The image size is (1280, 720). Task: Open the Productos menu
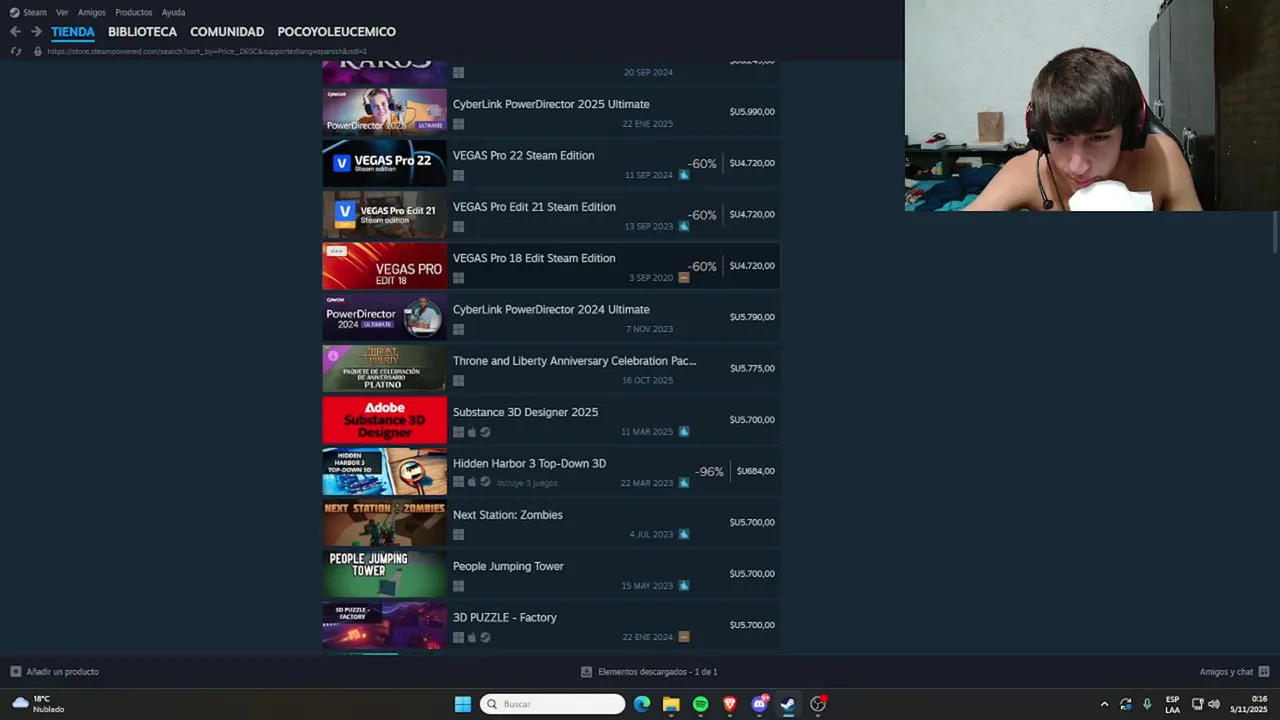(133, 12)
